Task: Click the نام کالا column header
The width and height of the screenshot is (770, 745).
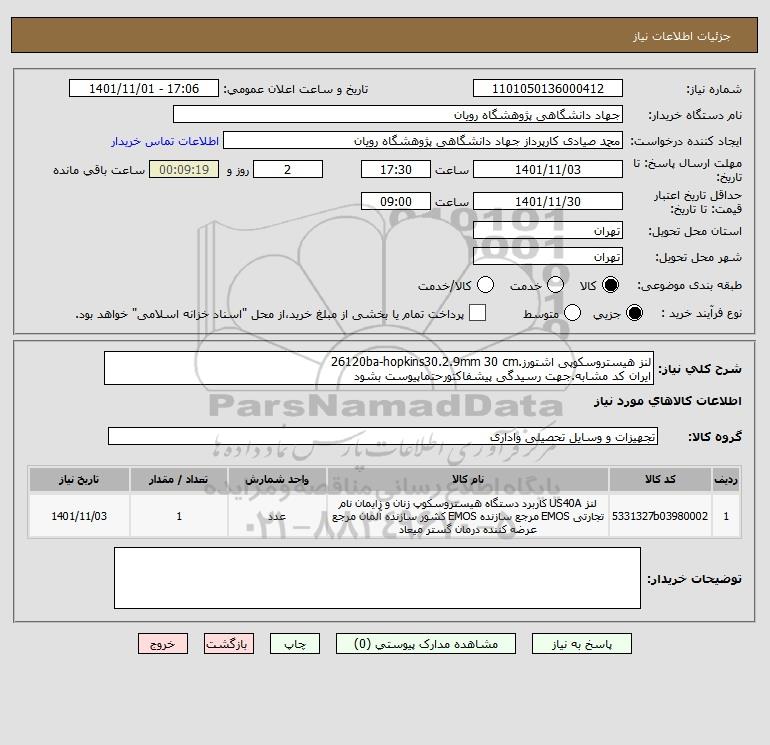Action: 468,479
